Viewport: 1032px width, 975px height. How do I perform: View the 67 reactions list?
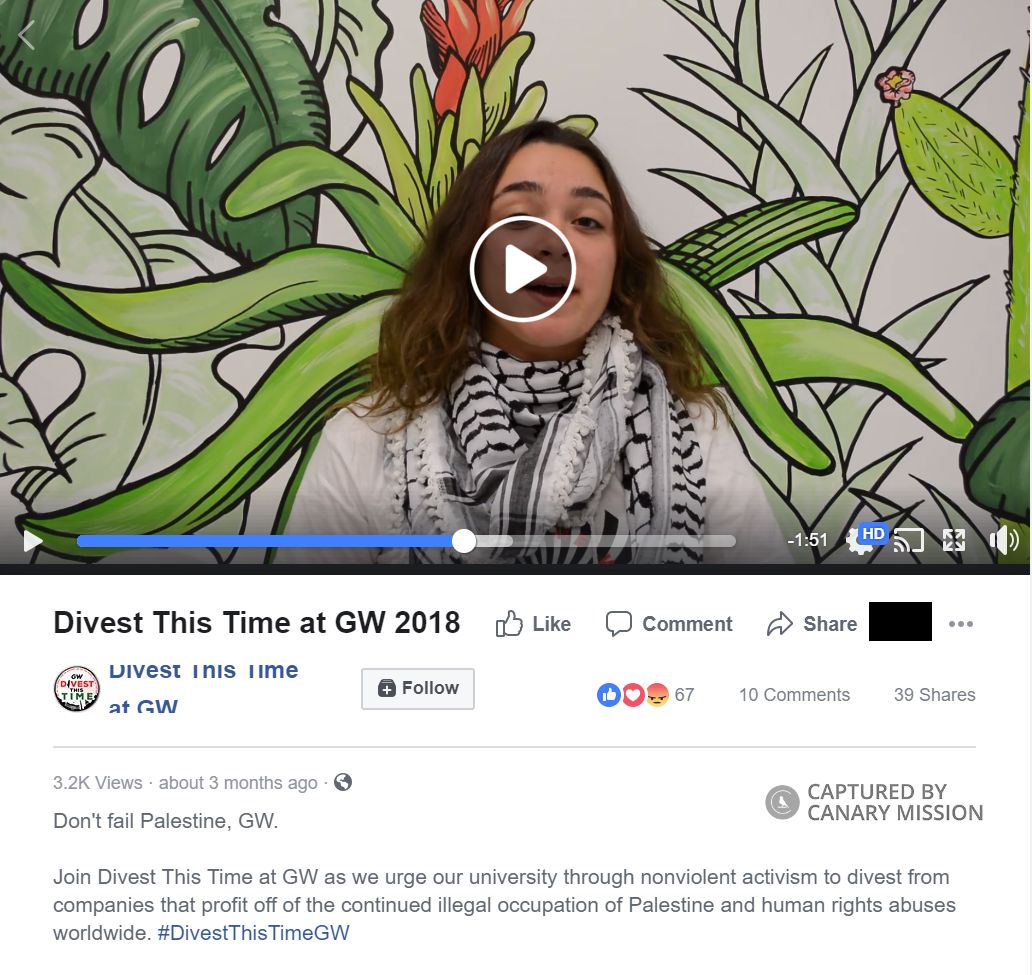(646, 695)
